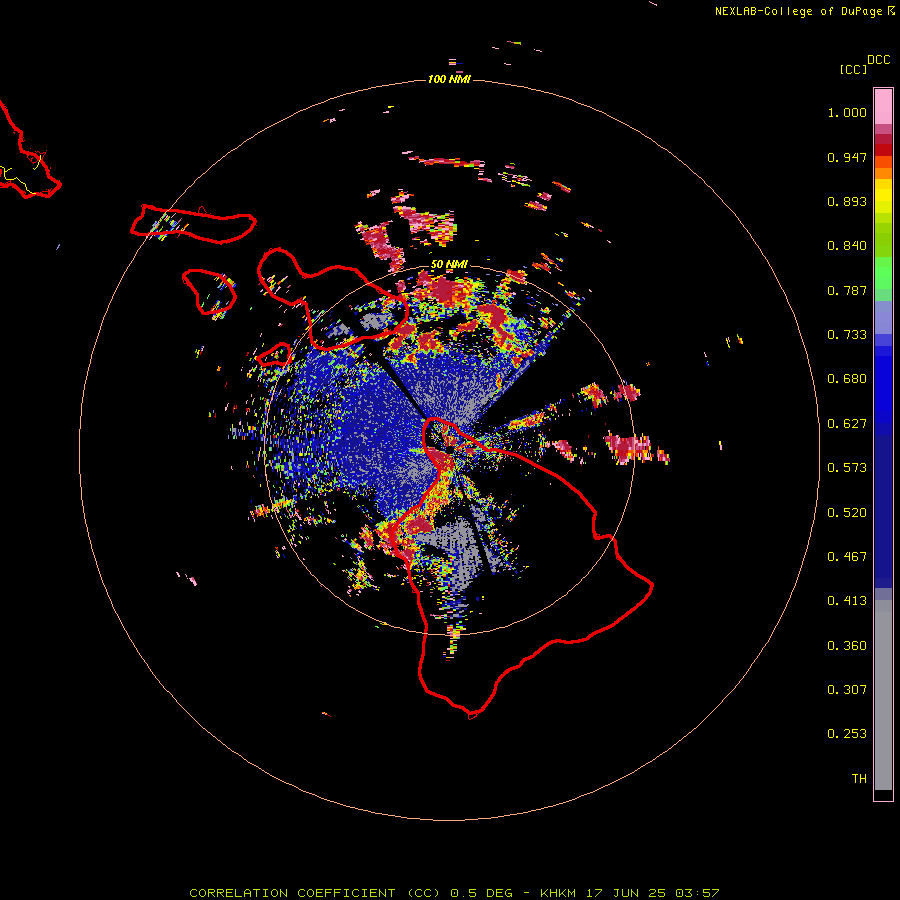
Task: Click the 0.733 color scale value
Action: (847, 335)
